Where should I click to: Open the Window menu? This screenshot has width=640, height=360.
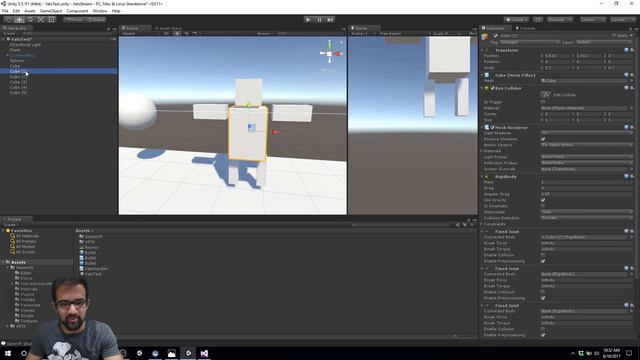pyautogui.click(x=100, y=11)
